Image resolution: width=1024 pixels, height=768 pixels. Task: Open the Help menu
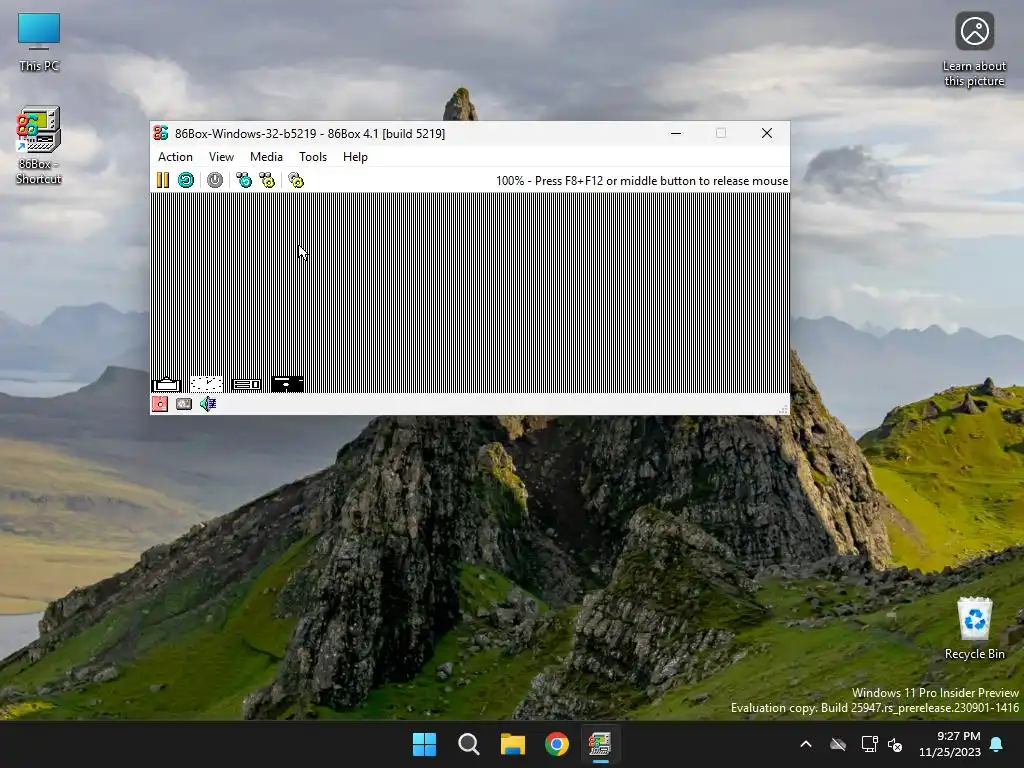(355, 157)
